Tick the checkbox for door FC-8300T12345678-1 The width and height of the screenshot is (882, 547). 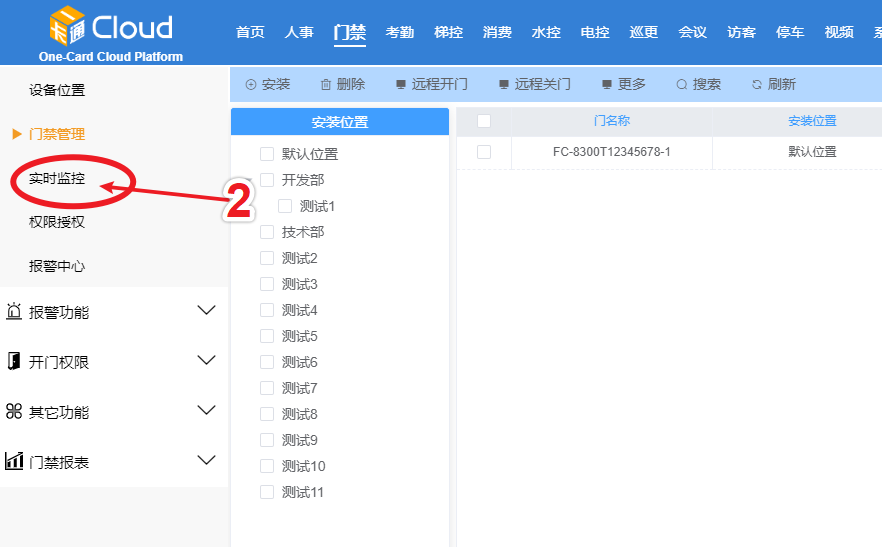484,152
